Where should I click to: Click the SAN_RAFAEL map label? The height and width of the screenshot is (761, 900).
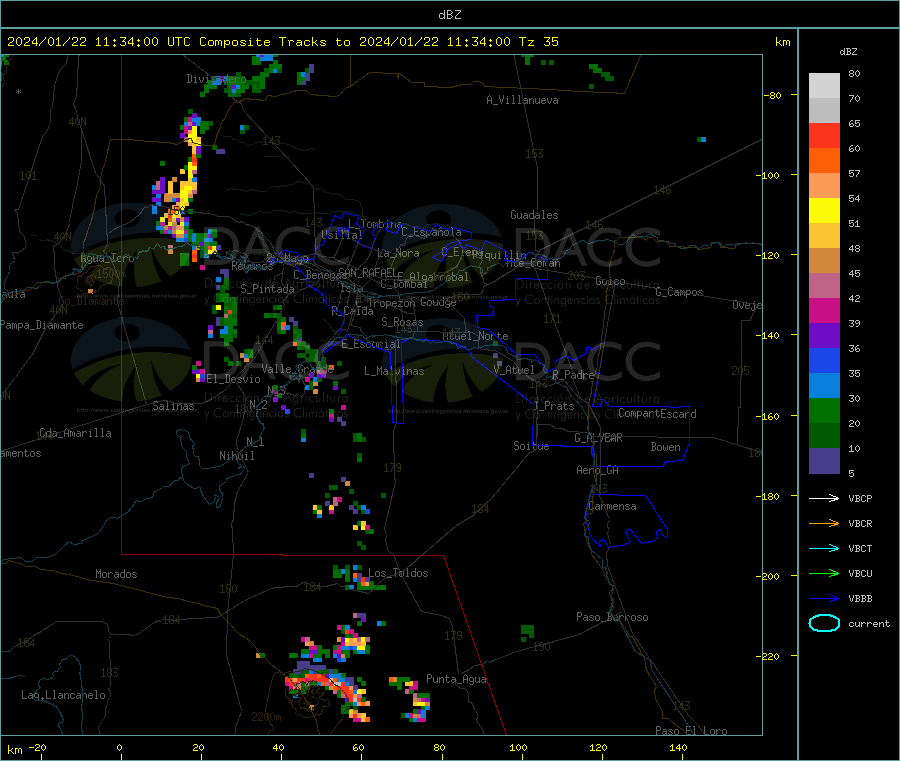pyautogui.click(x=367, y=272)
